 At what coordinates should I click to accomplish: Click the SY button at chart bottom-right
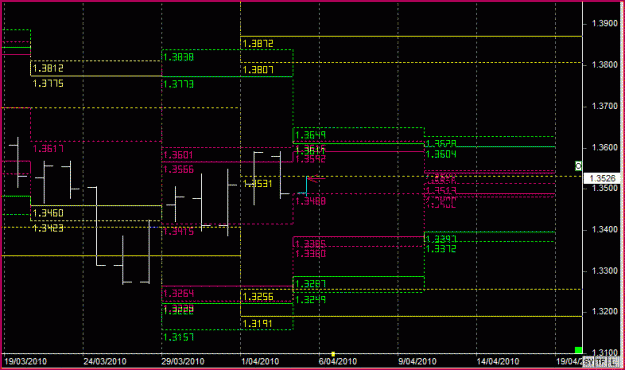pyautogui.click(x=588, y=362)
